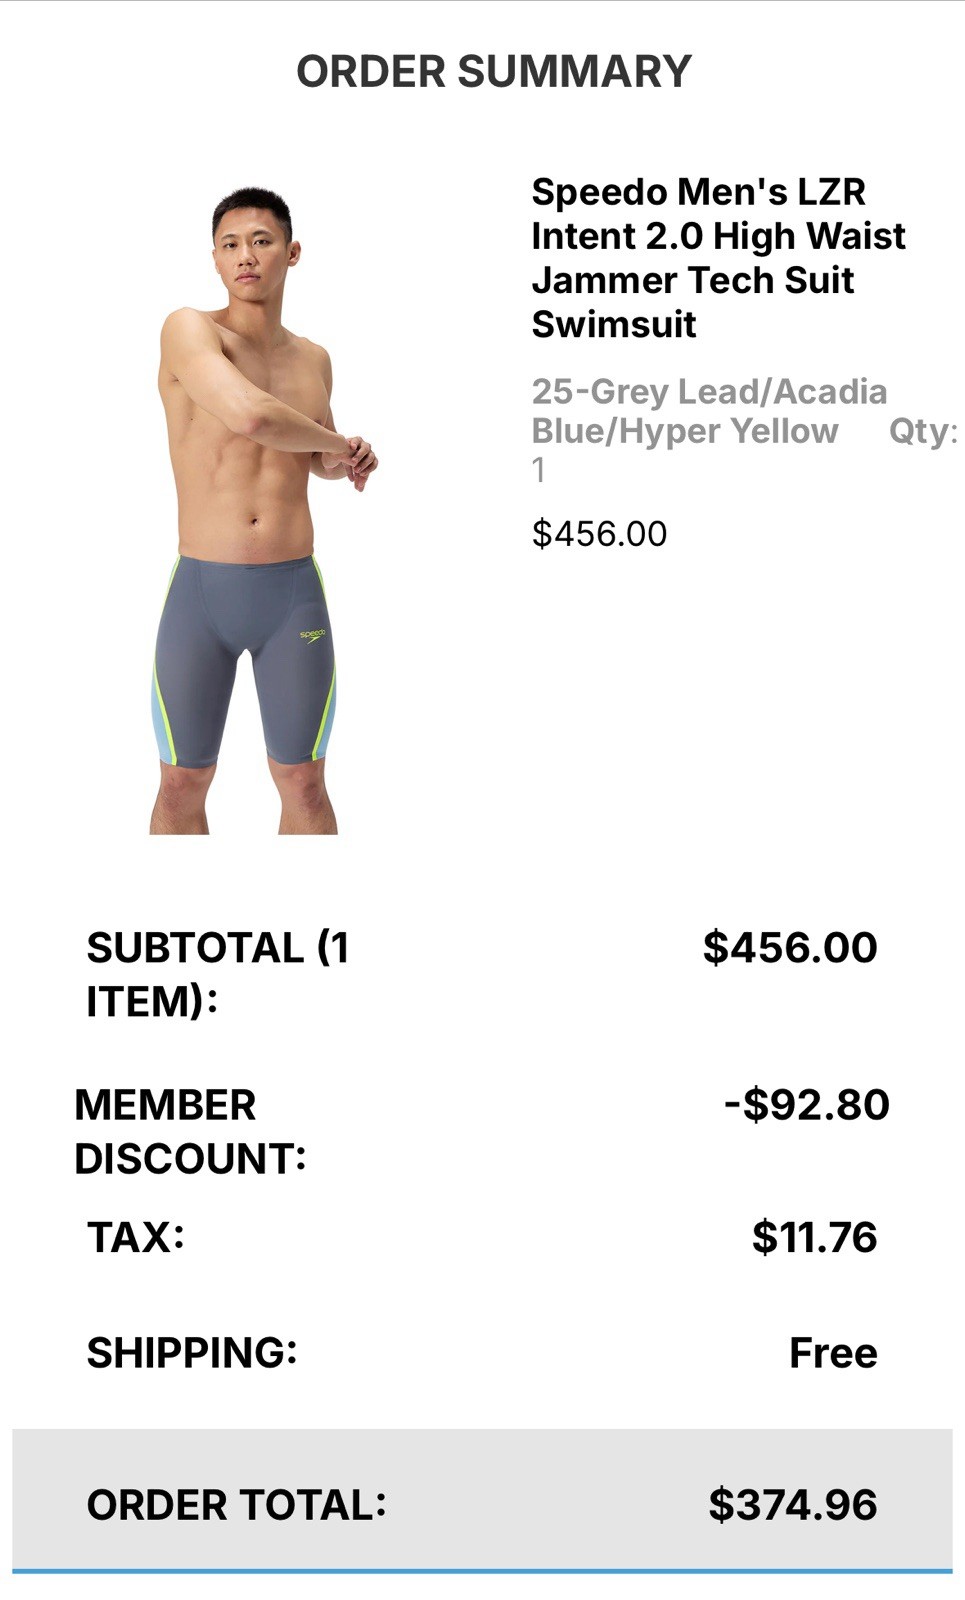Click the Qty: 1 quantity text
Viewport: 965px width, 1600px height.
745,450
